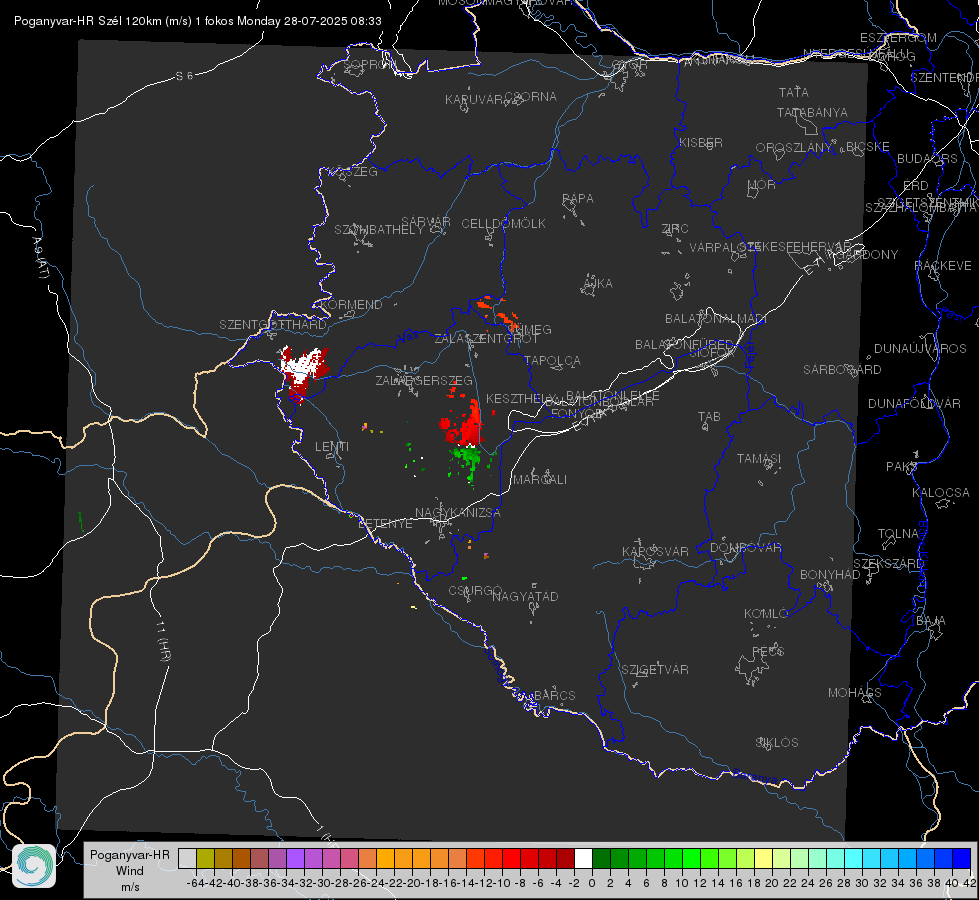979x900 pixels.
Task: Select the MÓR town label
Action: click(762, 185)
